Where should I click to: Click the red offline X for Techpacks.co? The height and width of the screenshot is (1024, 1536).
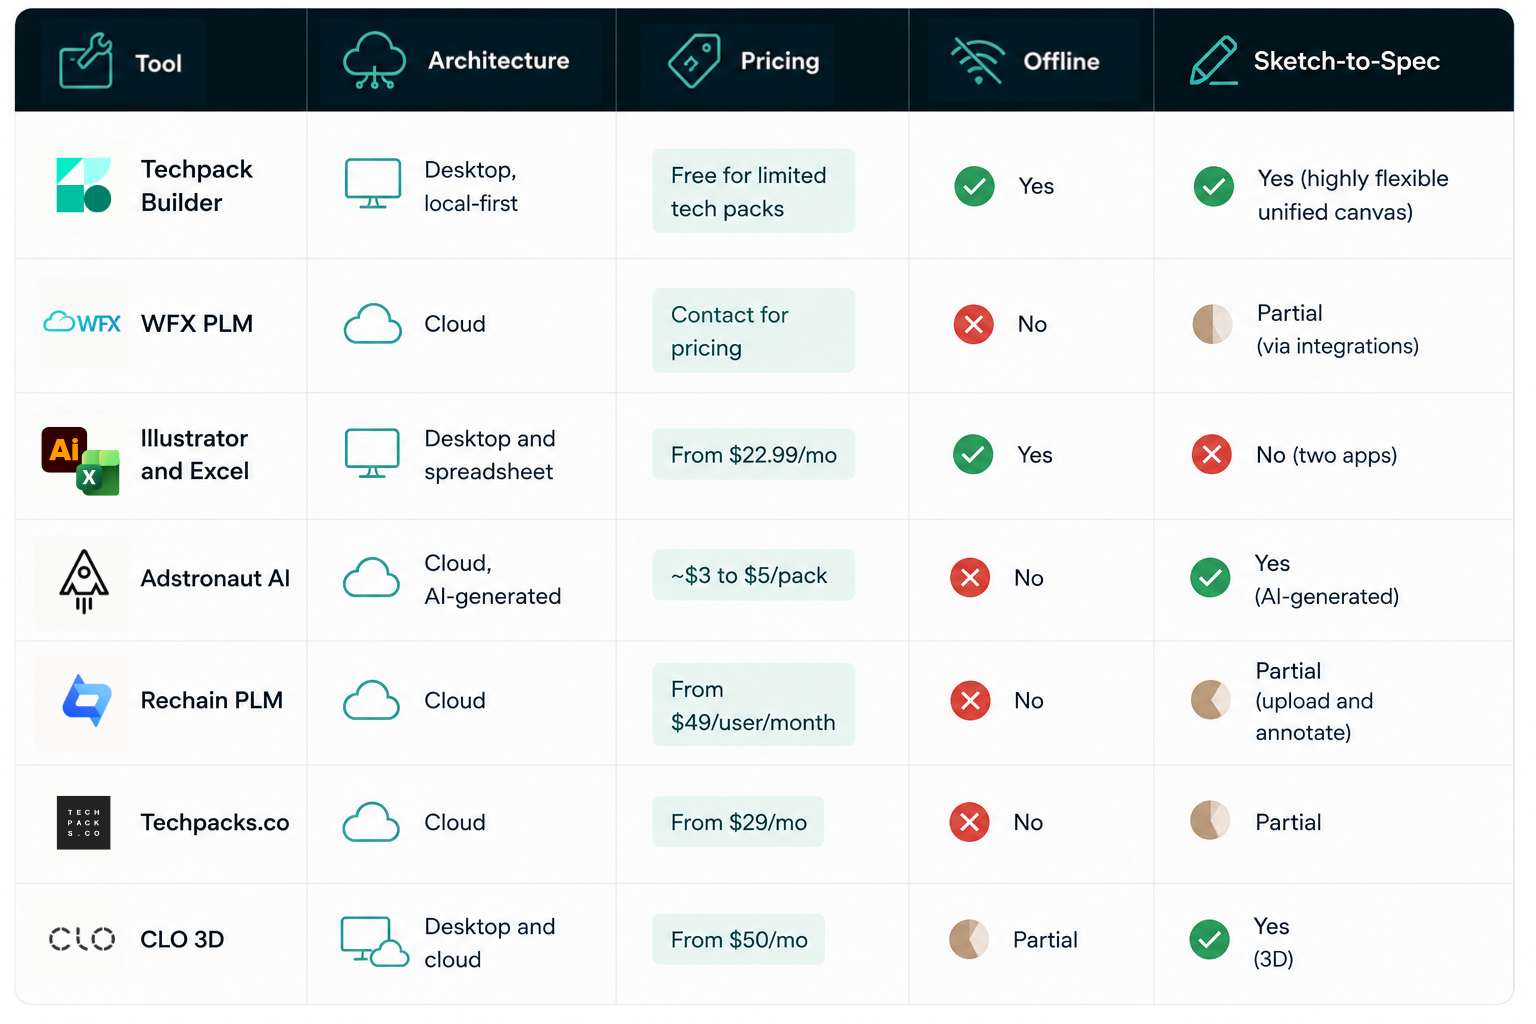pos(969,822)
